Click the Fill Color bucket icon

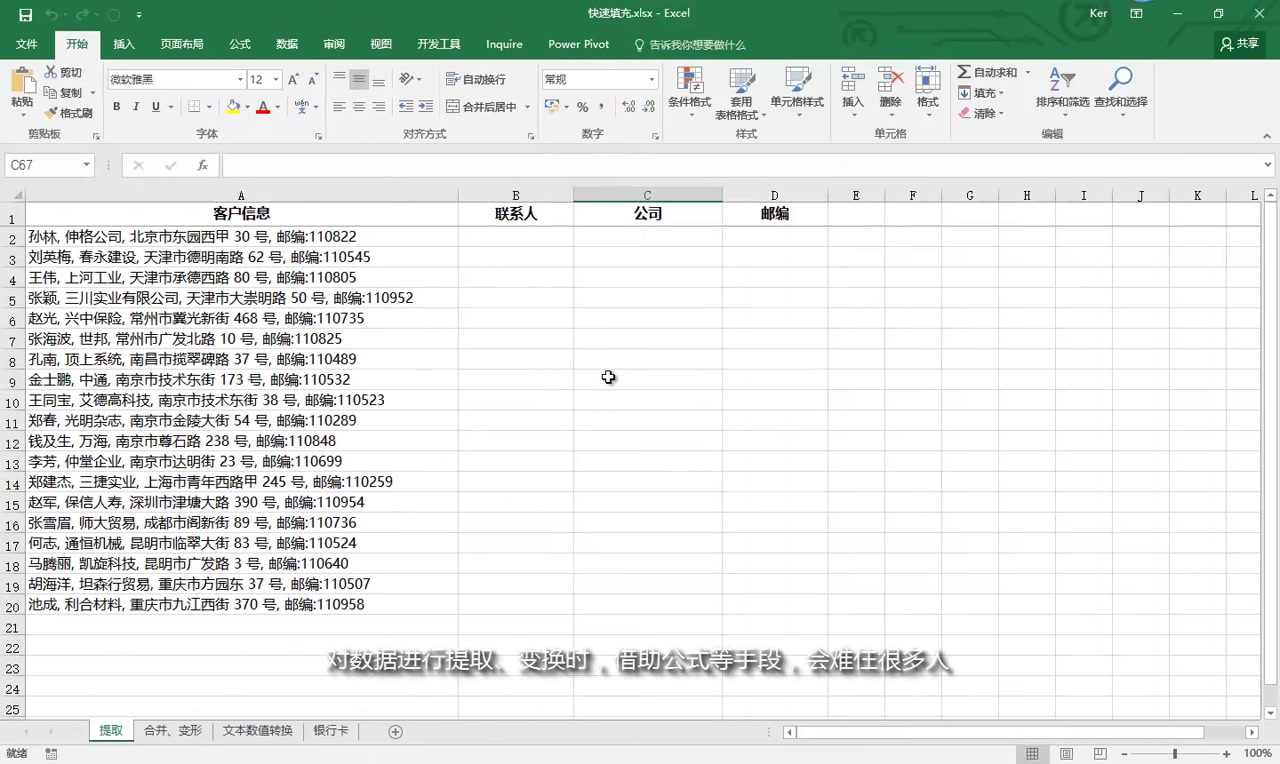[x=233, y=107]
